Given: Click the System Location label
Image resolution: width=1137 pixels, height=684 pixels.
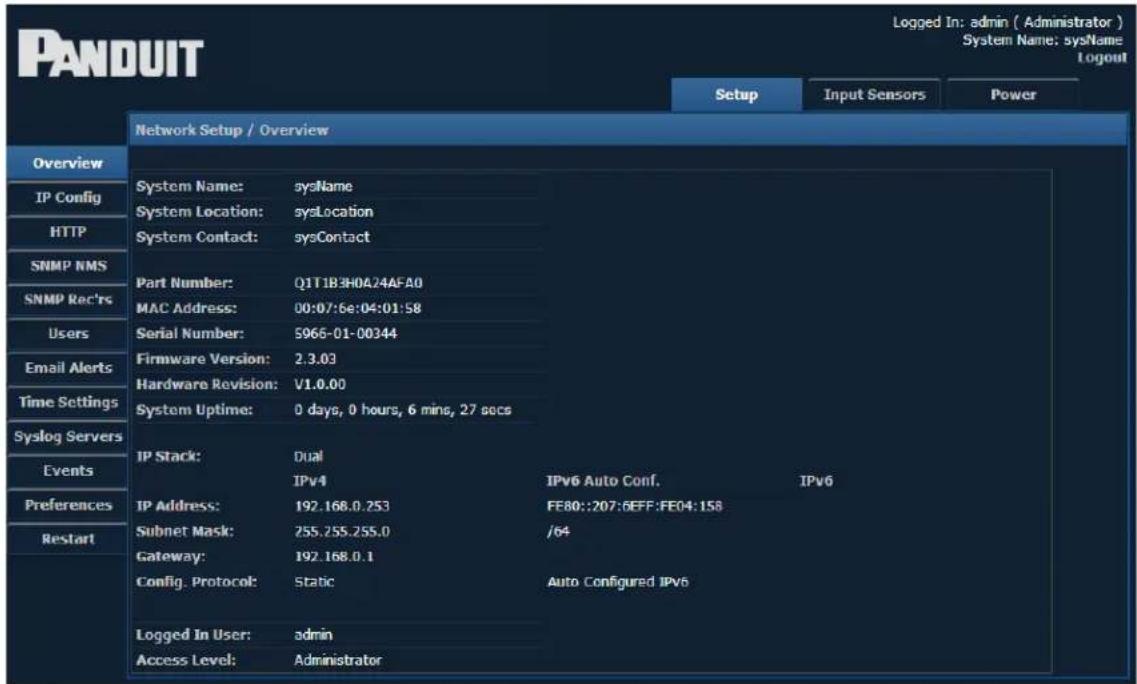Looking at the screenshot, I should (199, 212).
